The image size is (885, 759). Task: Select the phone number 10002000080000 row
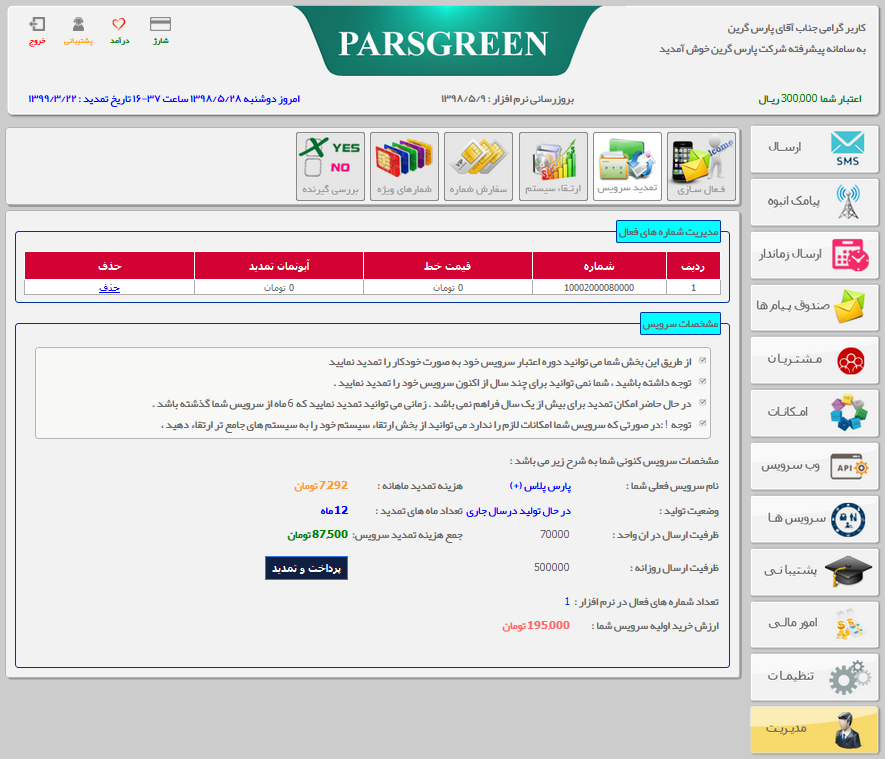pyautogui.click(x=599, y=289)
